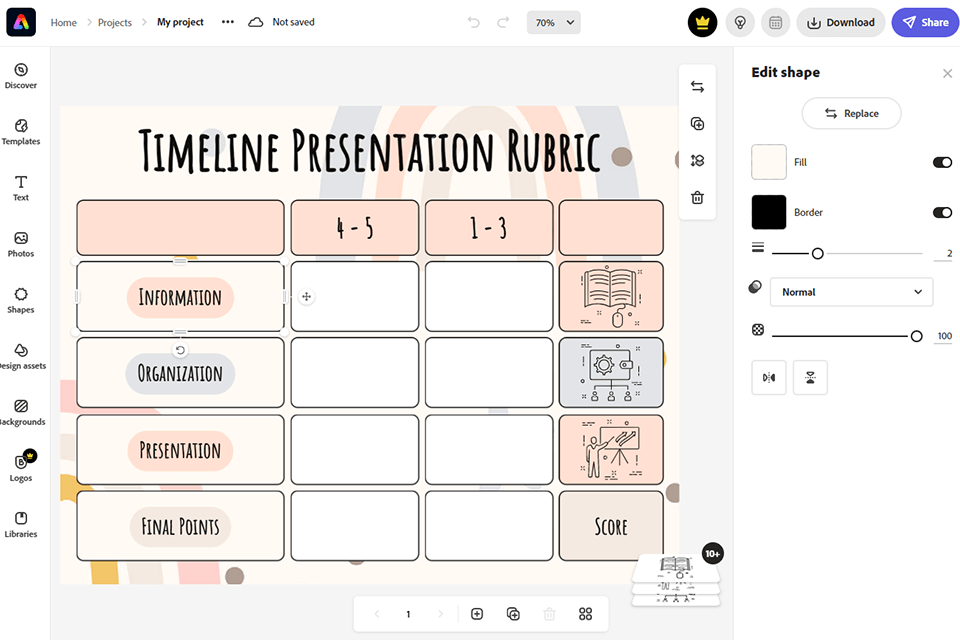960x640 pixels.
Task: Undo the last action
Action: (473, 23)
